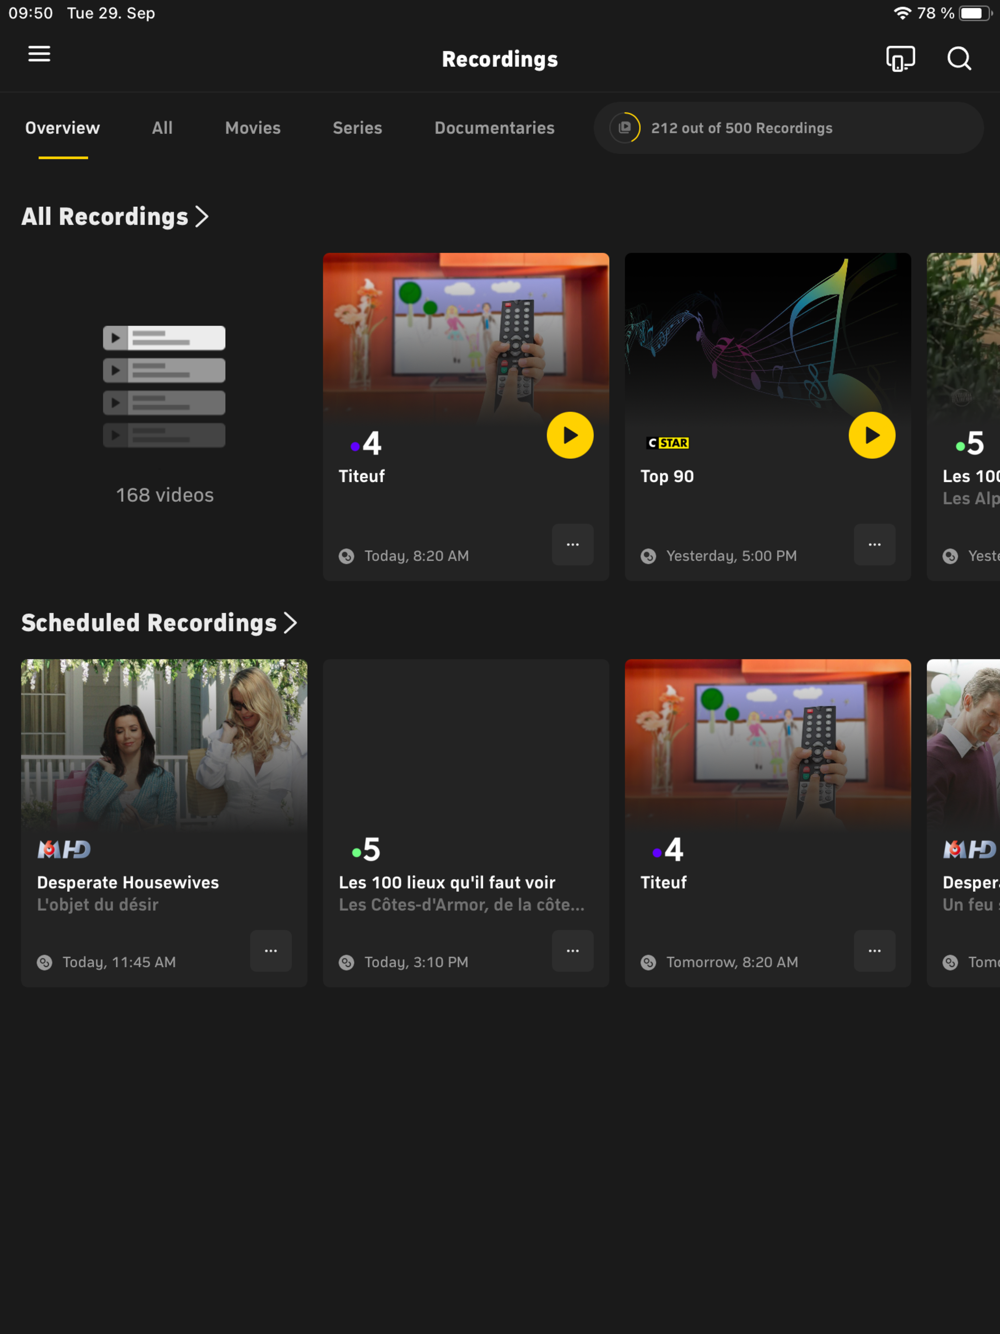Open the hamburger menu
1000x1334 pixels.
[39, 54]
